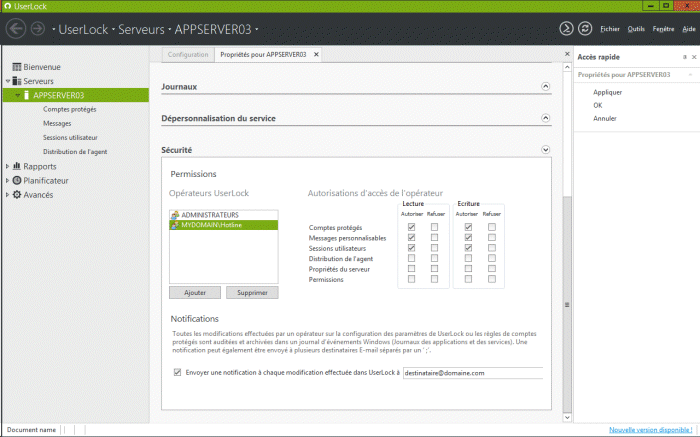Click the refresh icon in header

tap(585, 29)
